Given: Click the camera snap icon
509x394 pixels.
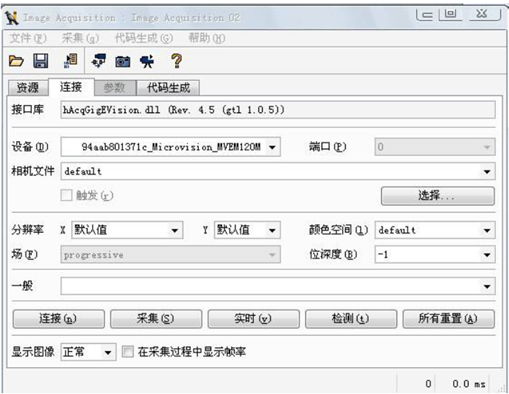Looking at the screenshot, I should pos(123,62).
